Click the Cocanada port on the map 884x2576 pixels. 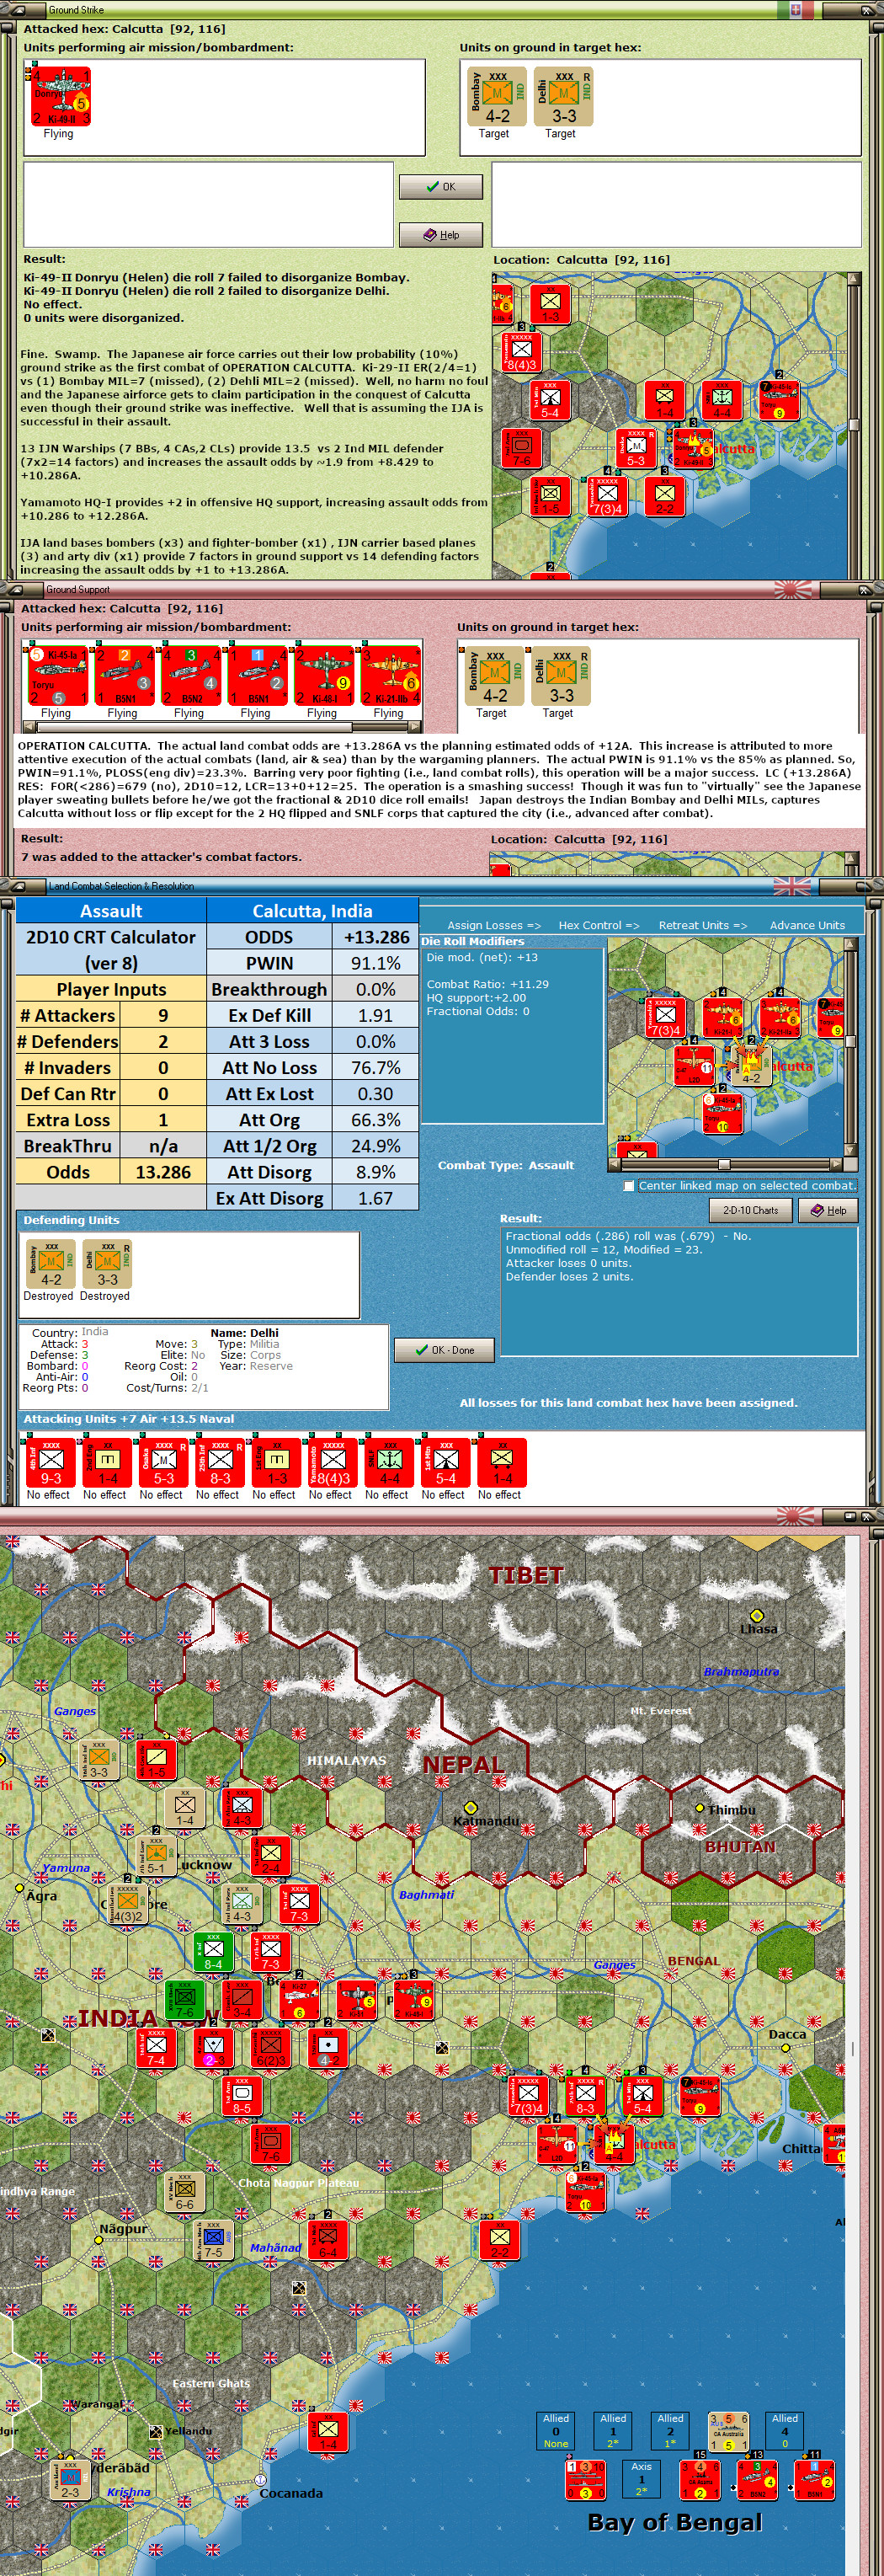(x=260, y=2480)
